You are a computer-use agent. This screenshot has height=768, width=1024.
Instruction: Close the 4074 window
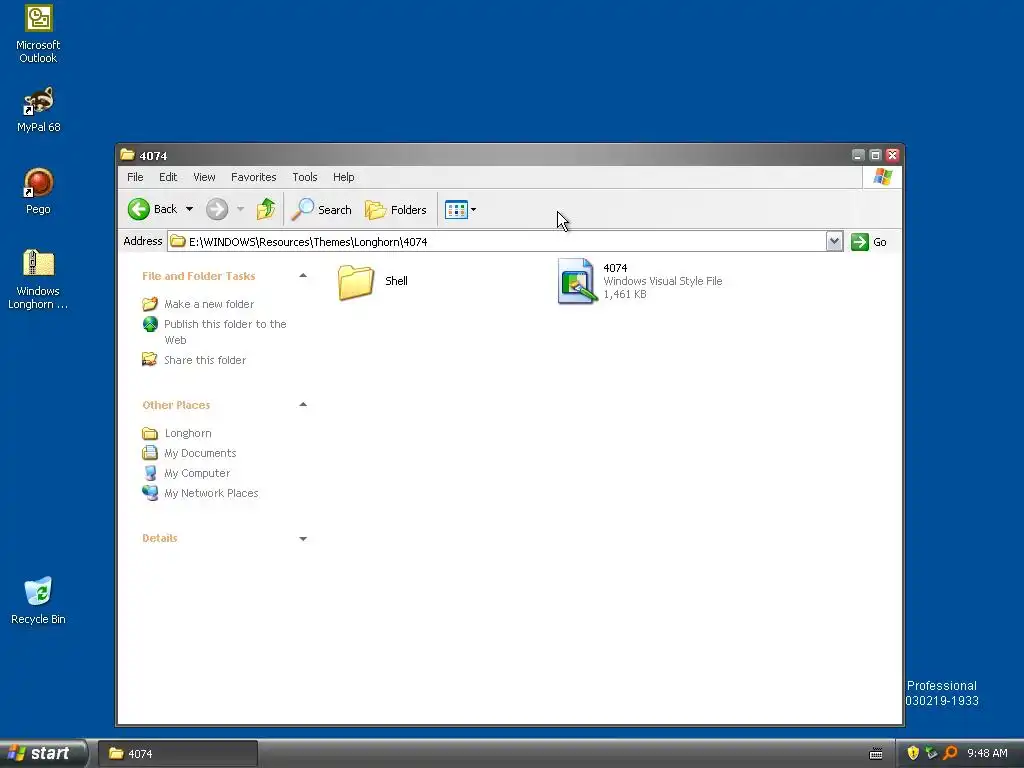click(892, 155)
